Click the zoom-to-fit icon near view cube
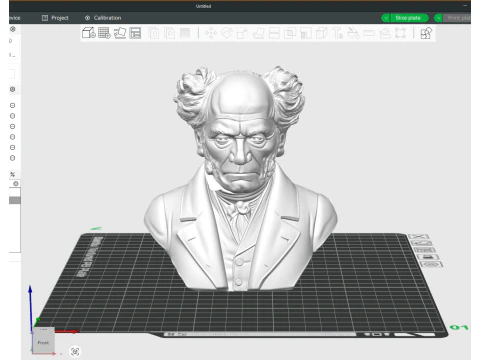The height and width of the screenshot is (360, 480). coord(75,351)
